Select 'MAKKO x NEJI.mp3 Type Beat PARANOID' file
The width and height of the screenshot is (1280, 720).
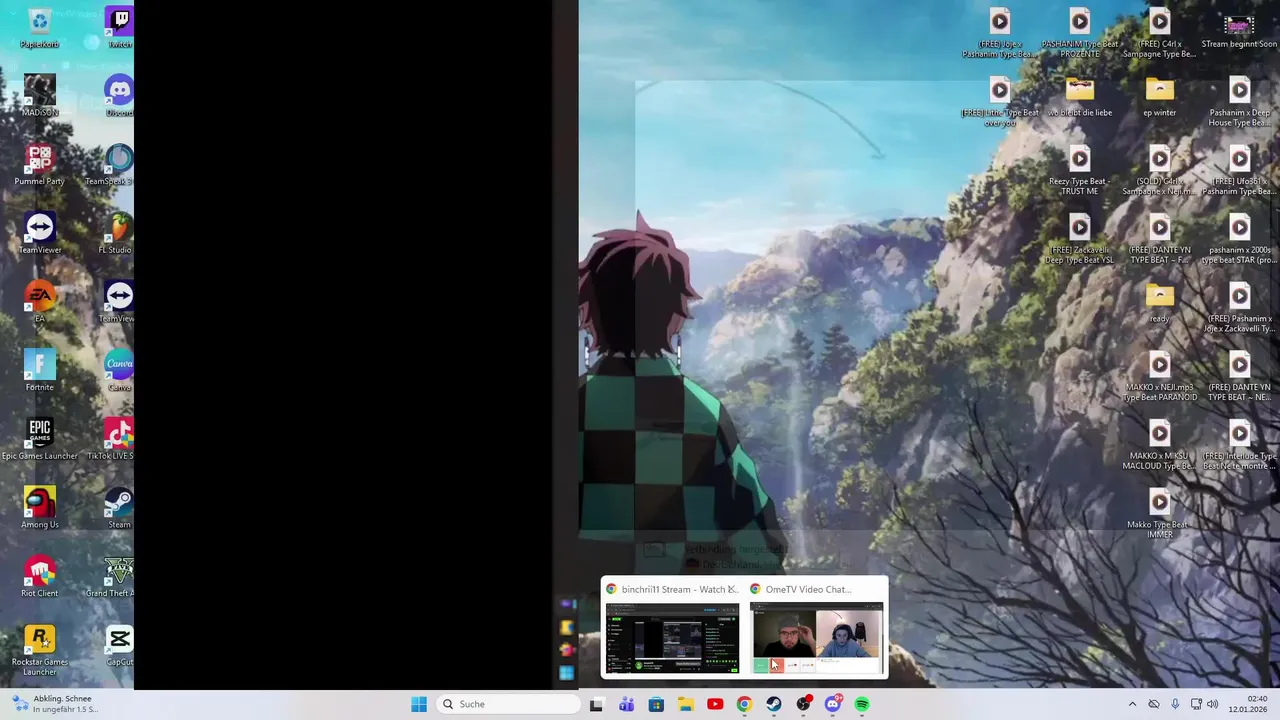coord(1160,376)
